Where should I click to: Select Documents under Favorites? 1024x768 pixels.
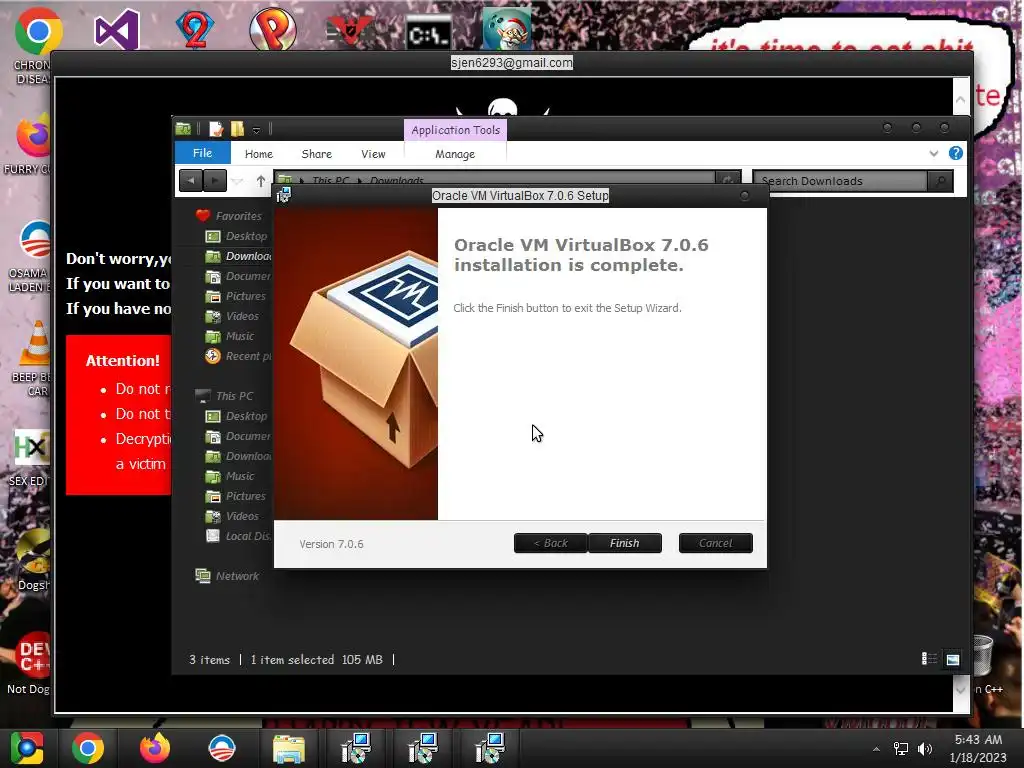click(238, 276)
